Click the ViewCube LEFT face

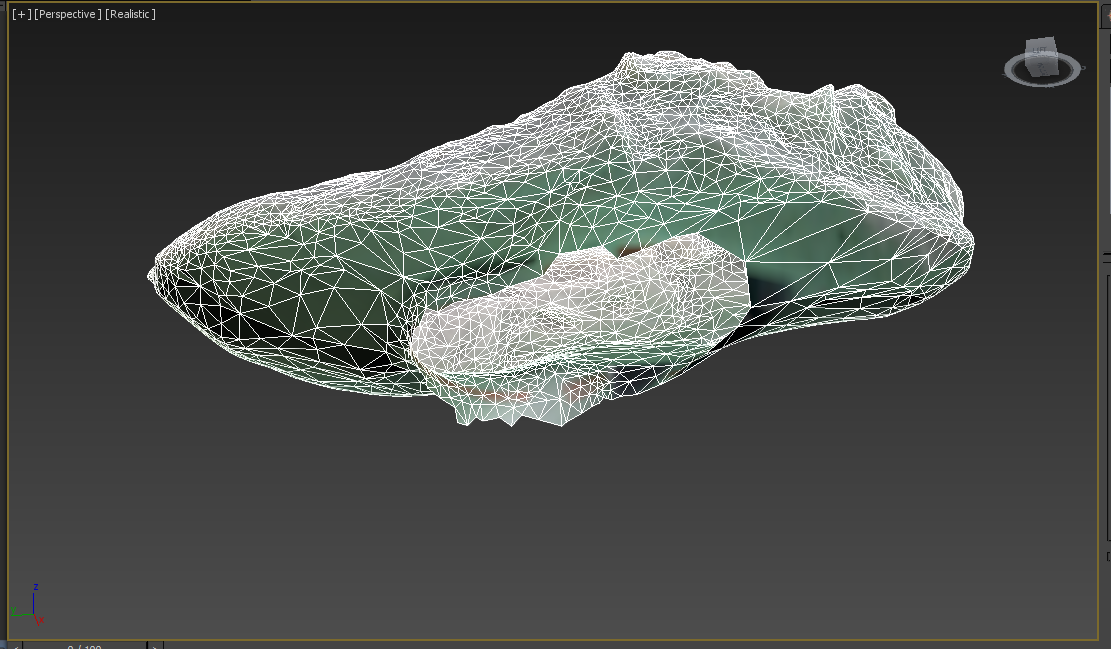pos(1039,52)
